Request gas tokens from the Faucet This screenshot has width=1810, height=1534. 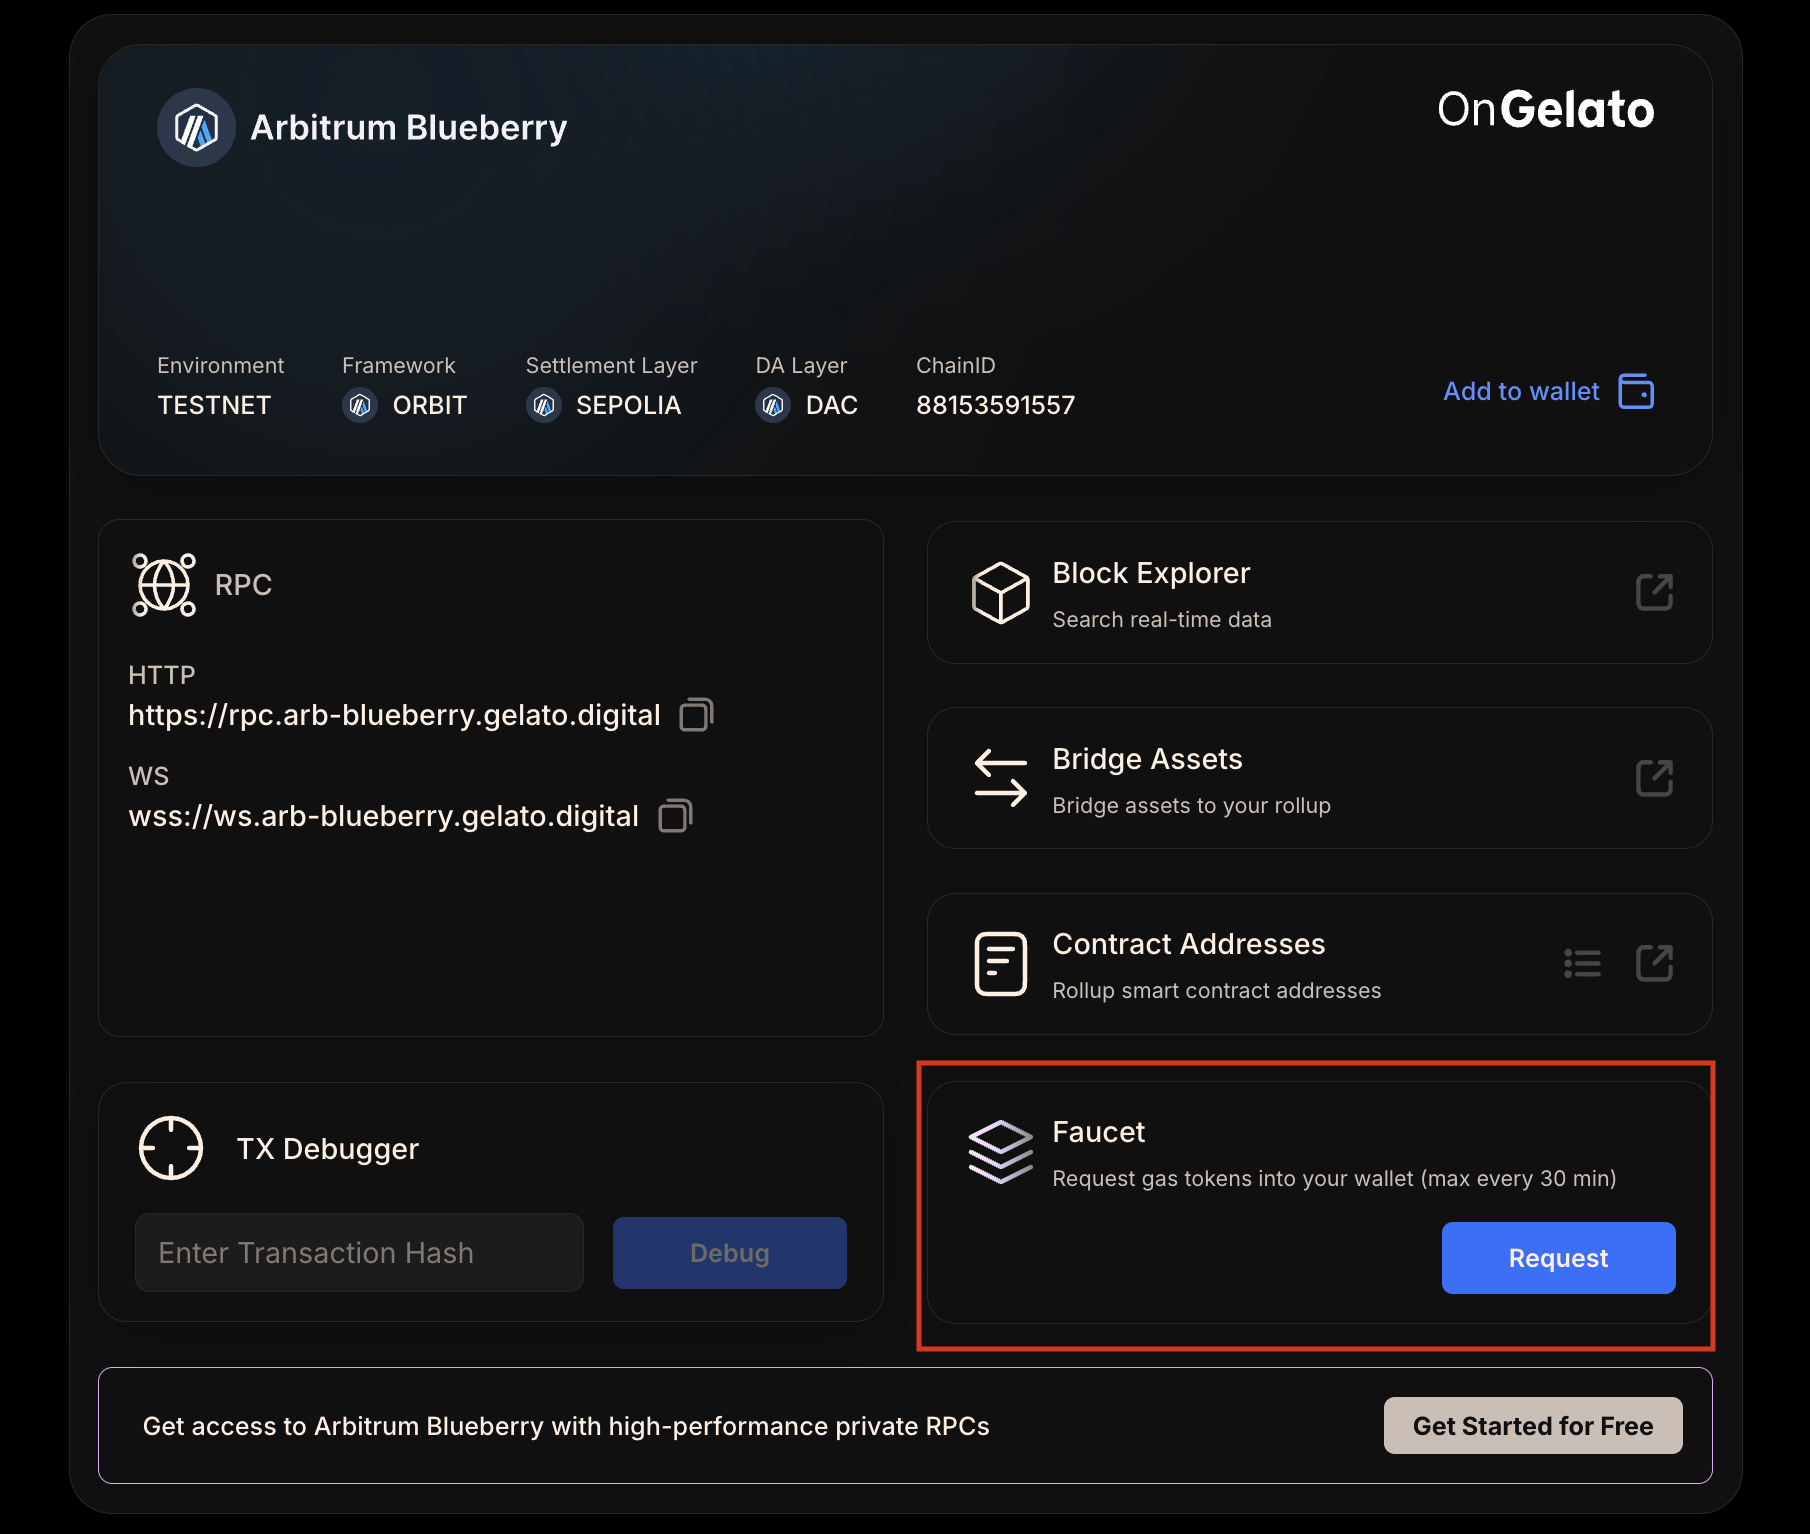point(1558,1258)
